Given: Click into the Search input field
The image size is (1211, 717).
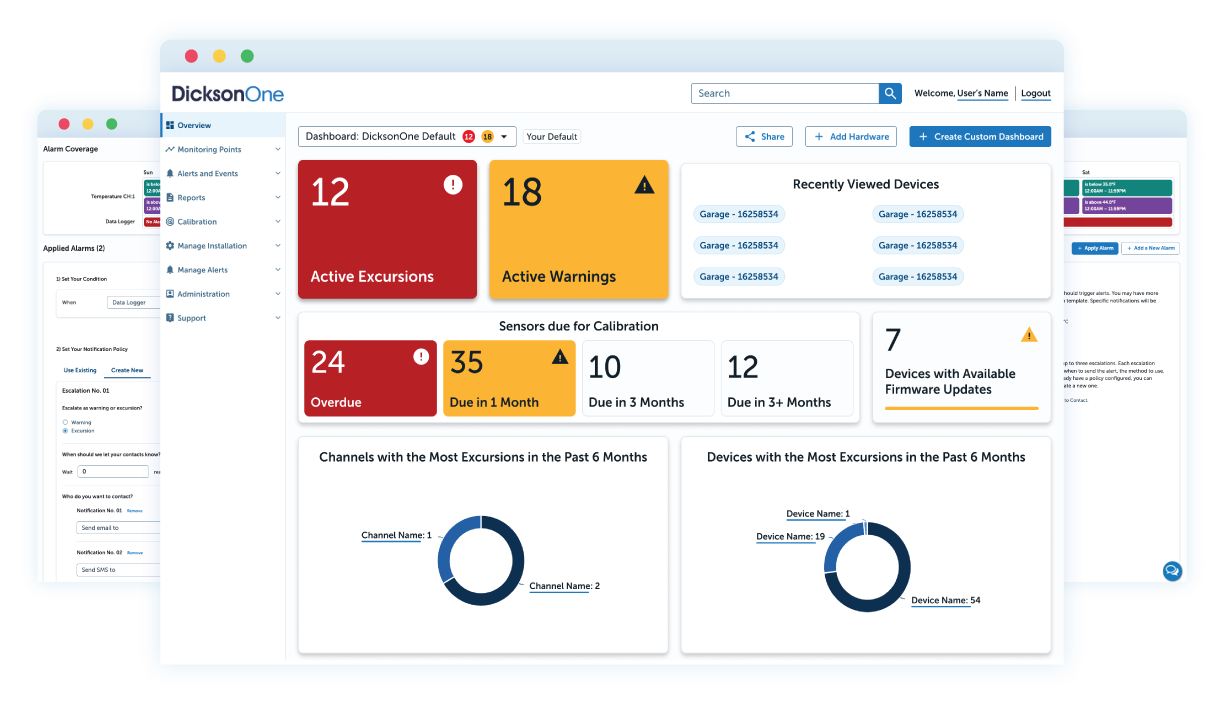Looking at the screenshot, I should [x=784, y=93].
